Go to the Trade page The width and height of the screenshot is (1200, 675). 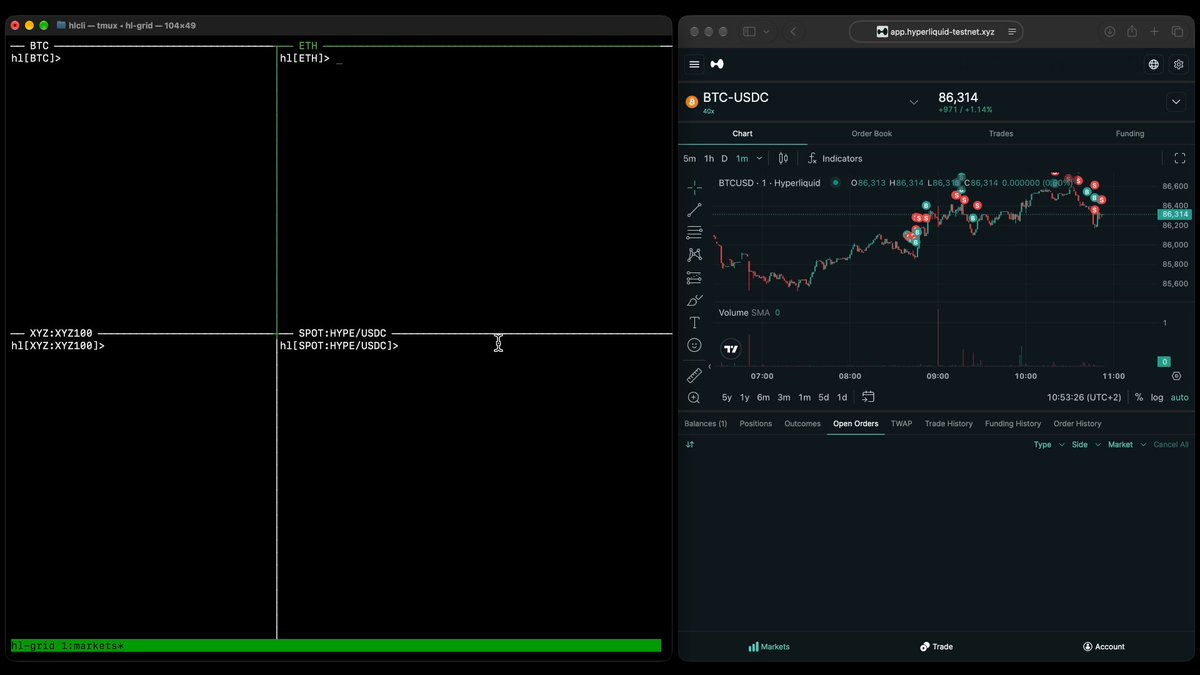[936, 647]
